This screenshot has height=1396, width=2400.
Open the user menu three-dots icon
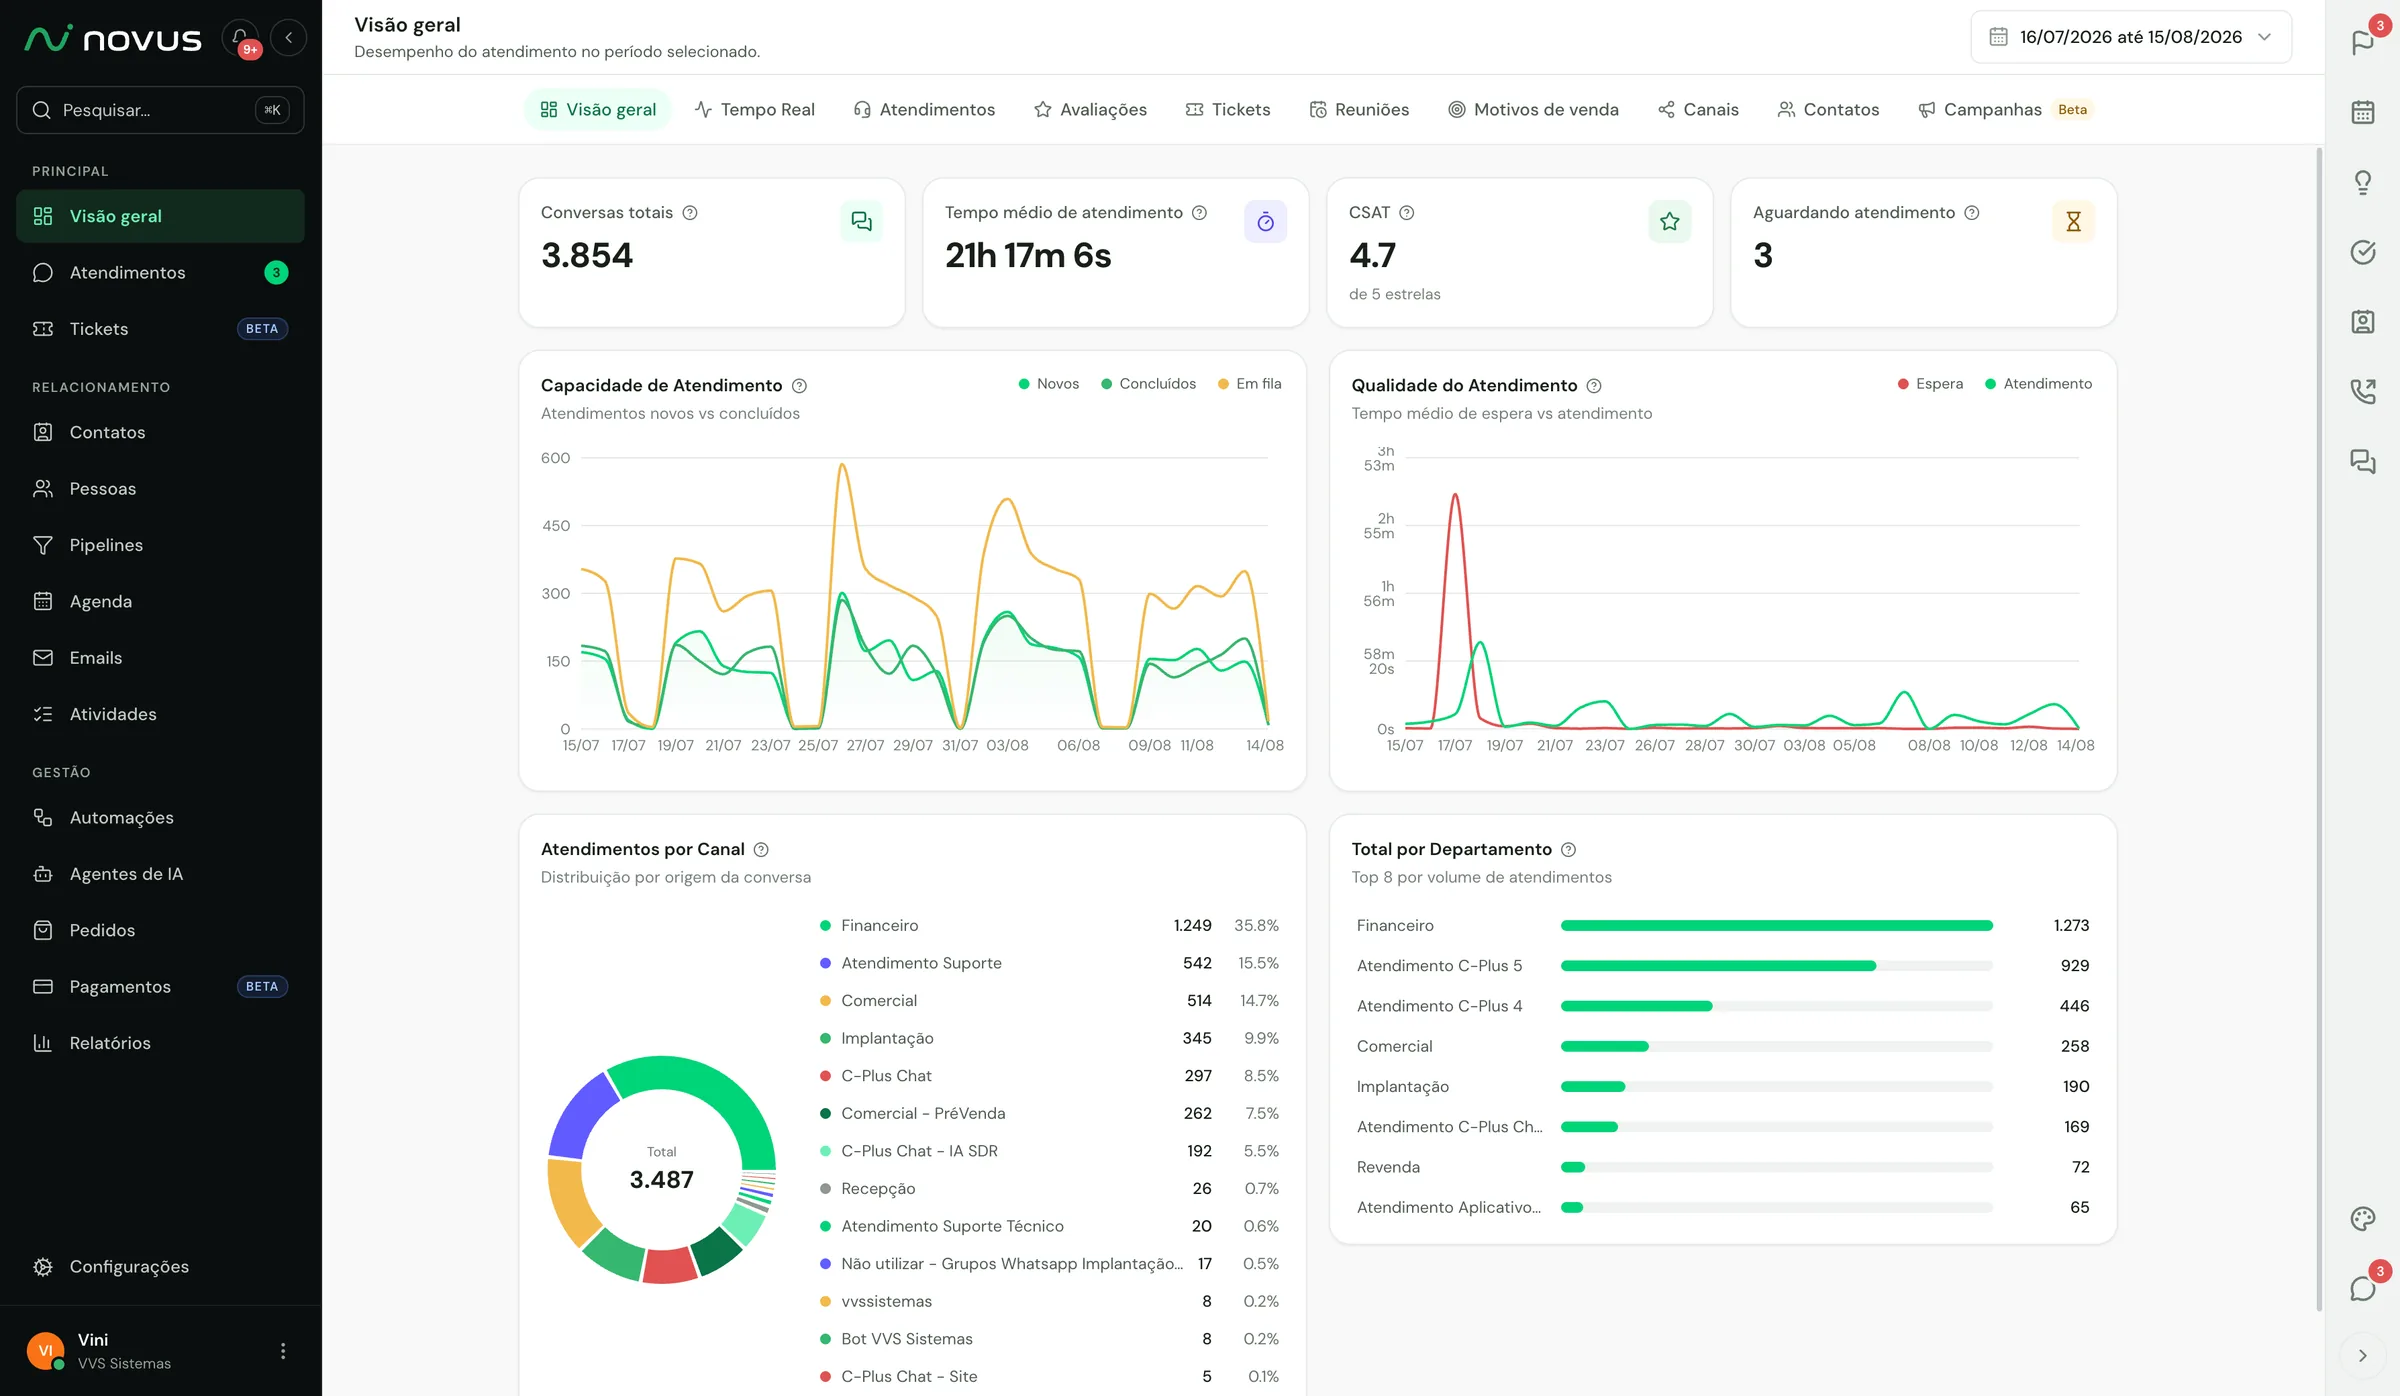(x=283, y=1351)
